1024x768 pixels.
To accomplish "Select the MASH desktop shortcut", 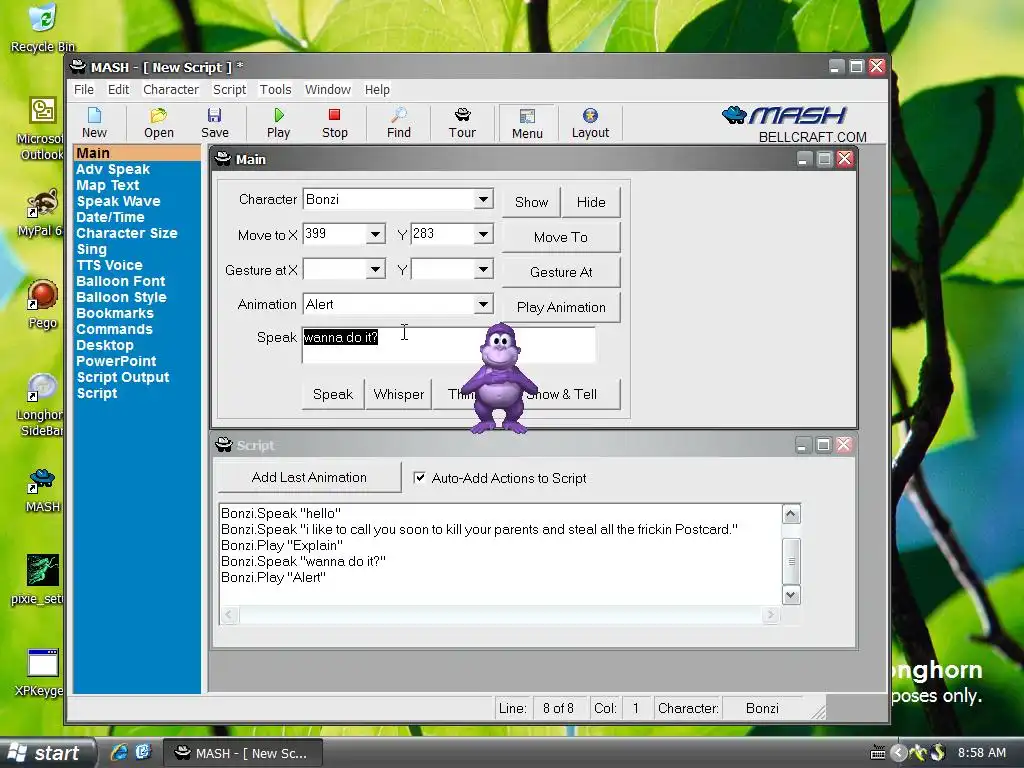I will 42,490.
